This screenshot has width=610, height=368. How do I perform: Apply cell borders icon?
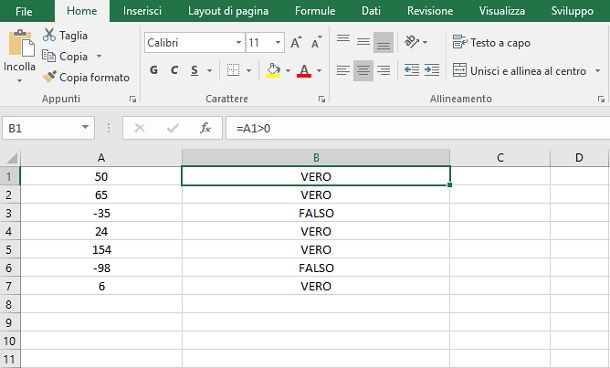(x=233, y=70)
